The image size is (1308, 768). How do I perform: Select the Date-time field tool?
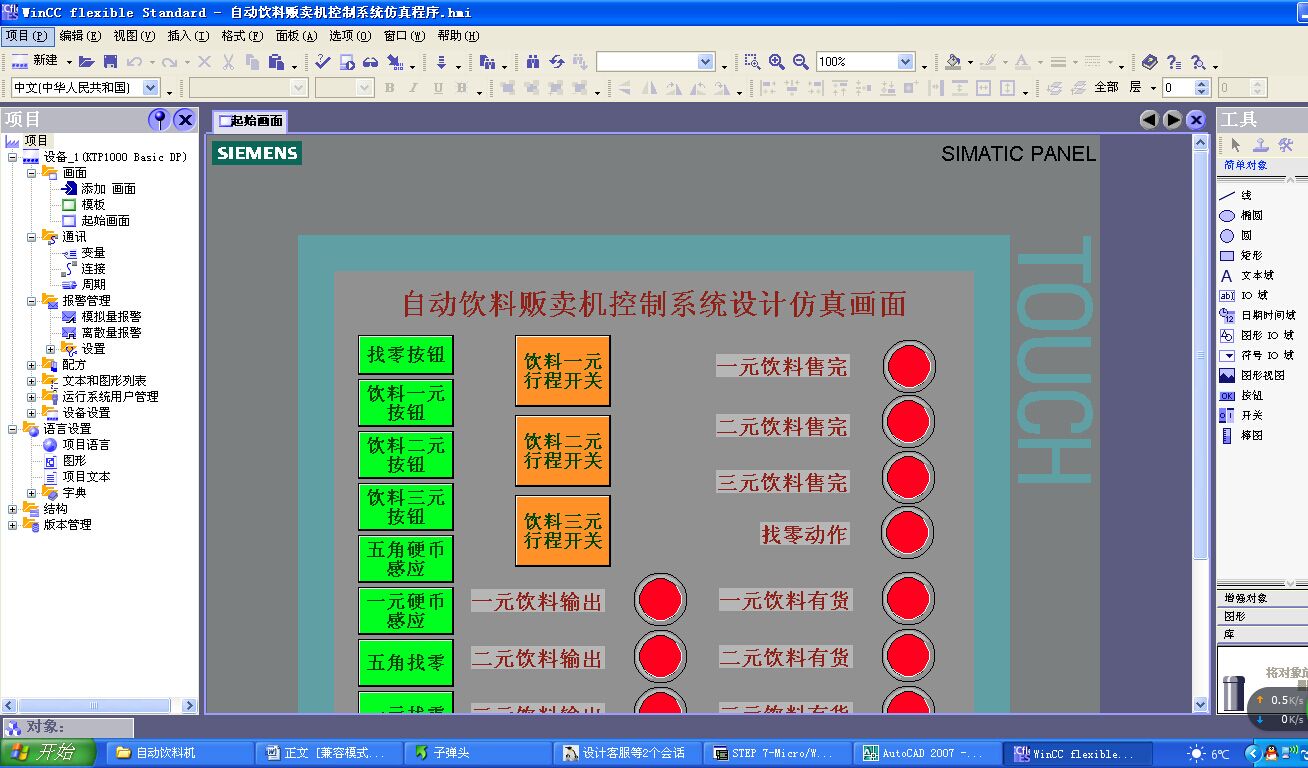(1256, 315)
